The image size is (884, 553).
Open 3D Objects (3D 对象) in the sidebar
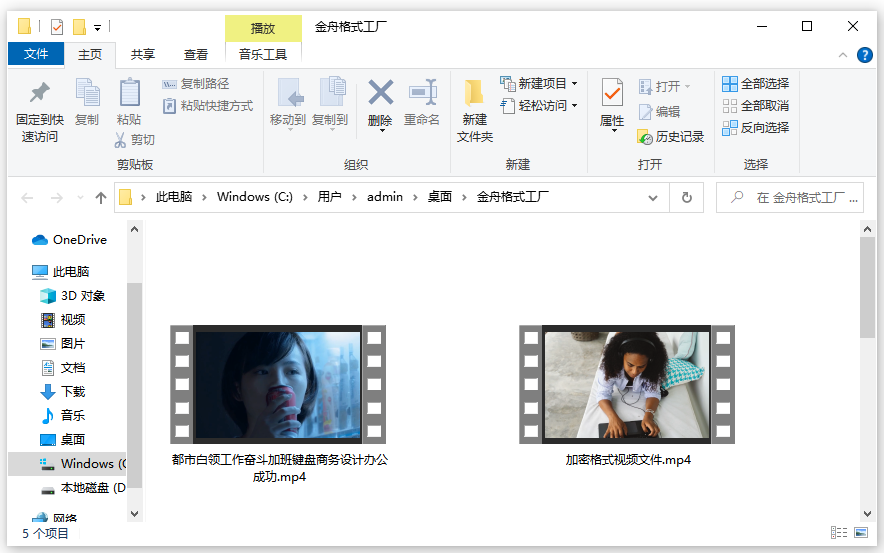(x=73, y=296)
